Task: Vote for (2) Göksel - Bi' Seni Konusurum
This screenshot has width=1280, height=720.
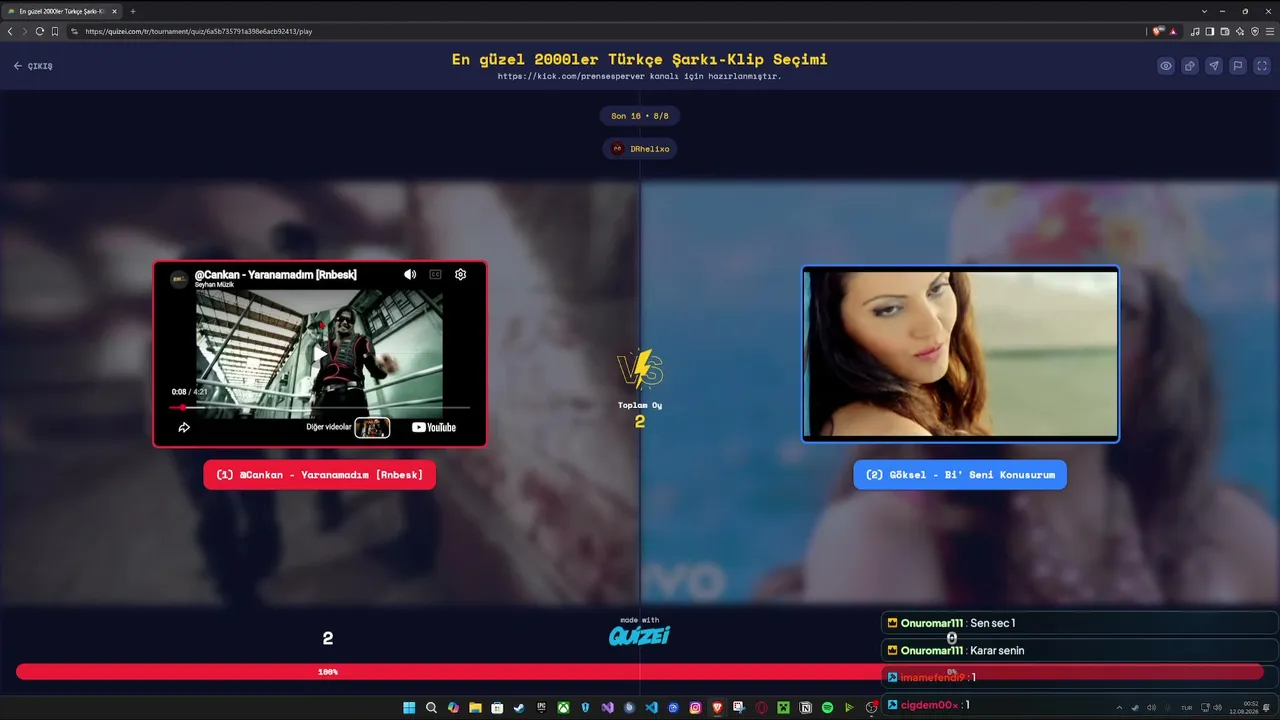Action: [x=960, y=475]
